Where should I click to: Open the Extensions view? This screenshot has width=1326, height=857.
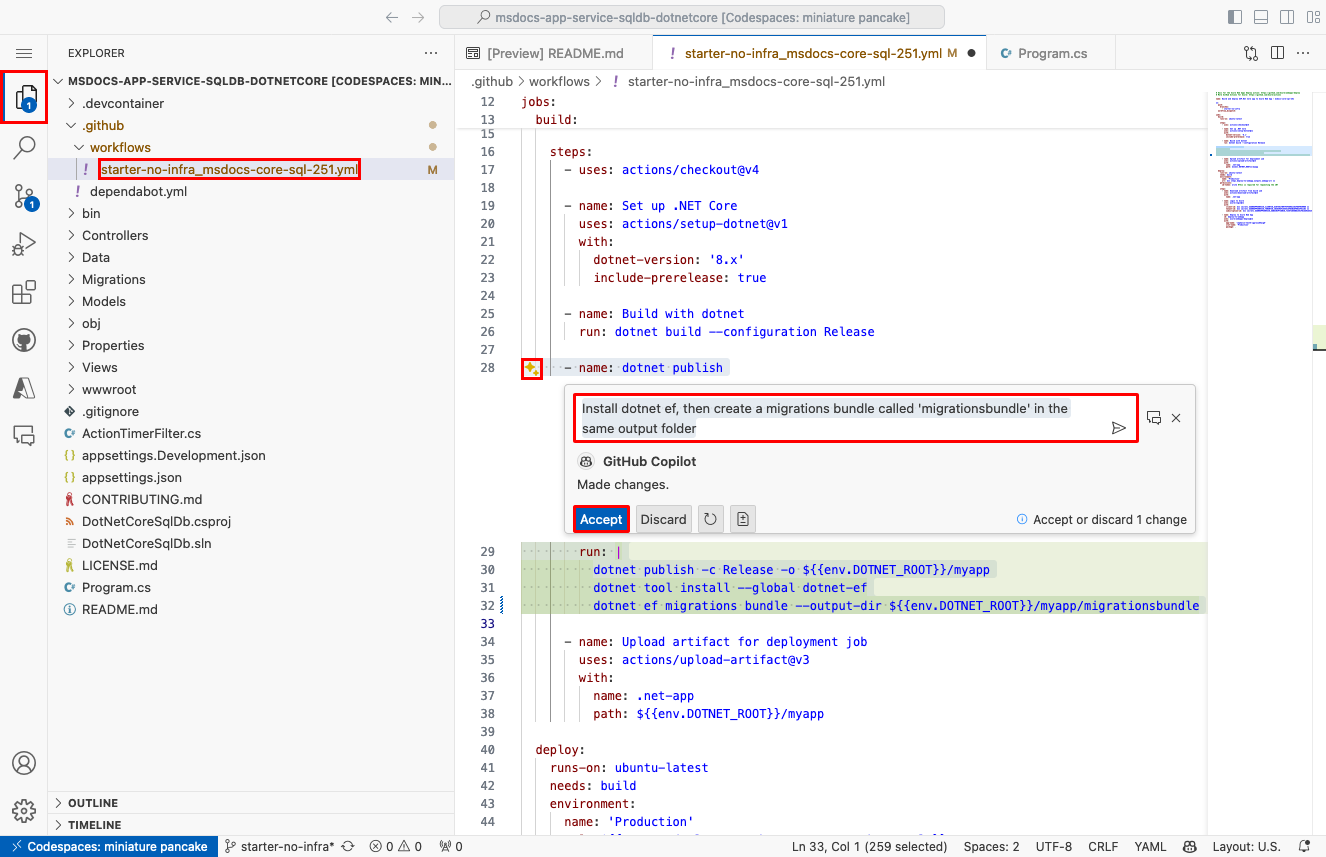tap(24, 291)
